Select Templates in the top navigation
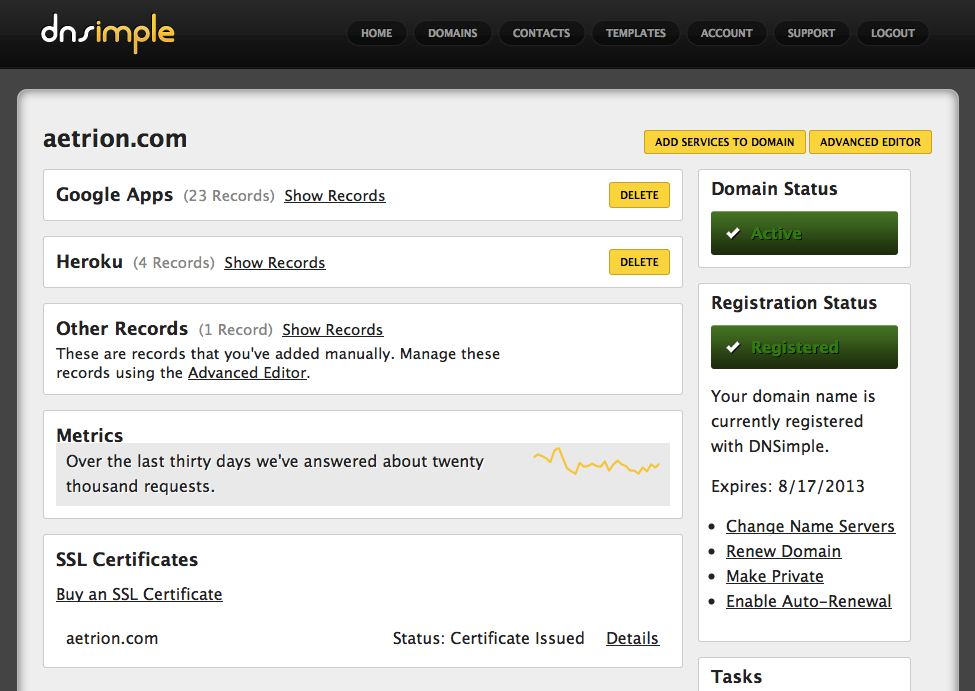Image resolution: width=975 pixels, height=691 pixels. click(635, 33)
